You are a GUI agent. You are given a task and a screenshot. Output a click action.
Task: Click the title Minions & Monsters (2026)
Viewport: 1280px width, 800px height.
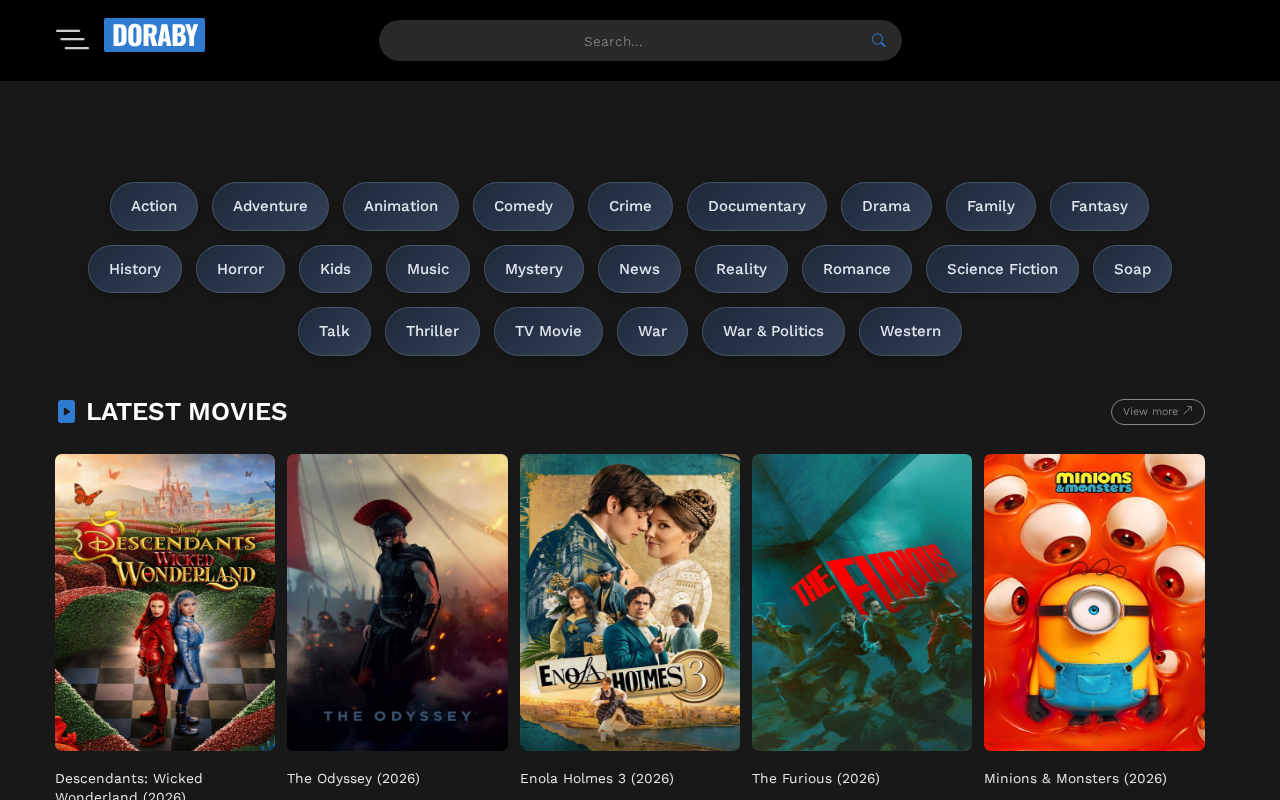coord(1075,778)
